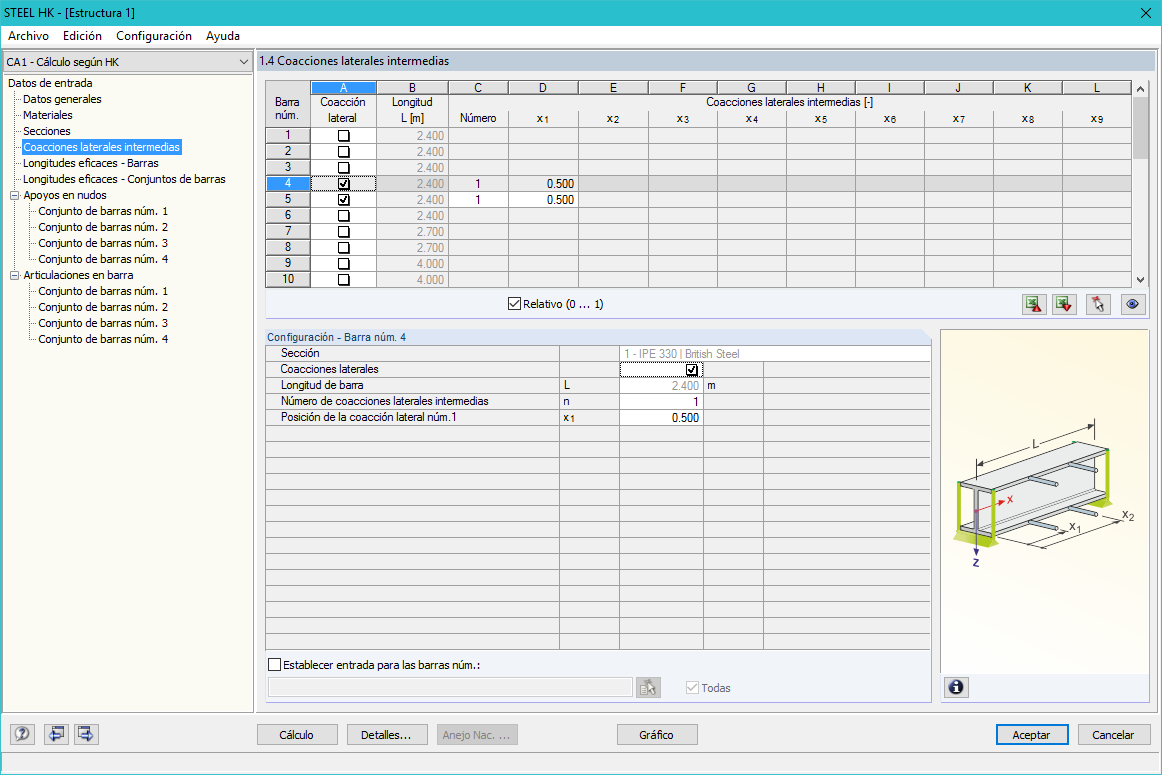This screenshot has width=1162, height=775.
Task: Click column A header in the table
Action: coord(343,87)
